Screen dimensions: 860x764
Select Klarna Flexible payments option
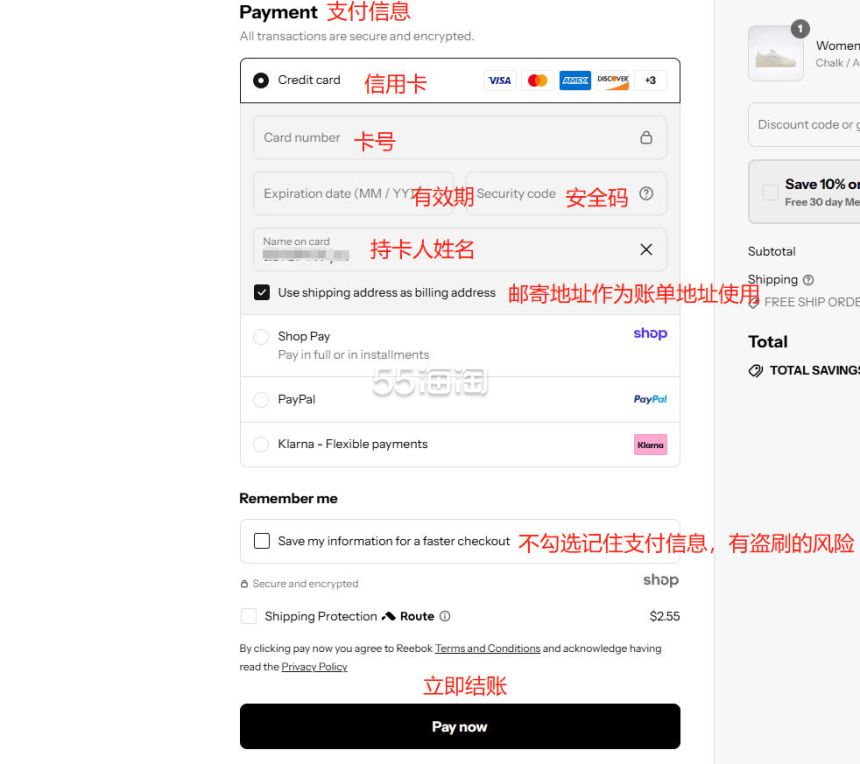click(261, 444)
